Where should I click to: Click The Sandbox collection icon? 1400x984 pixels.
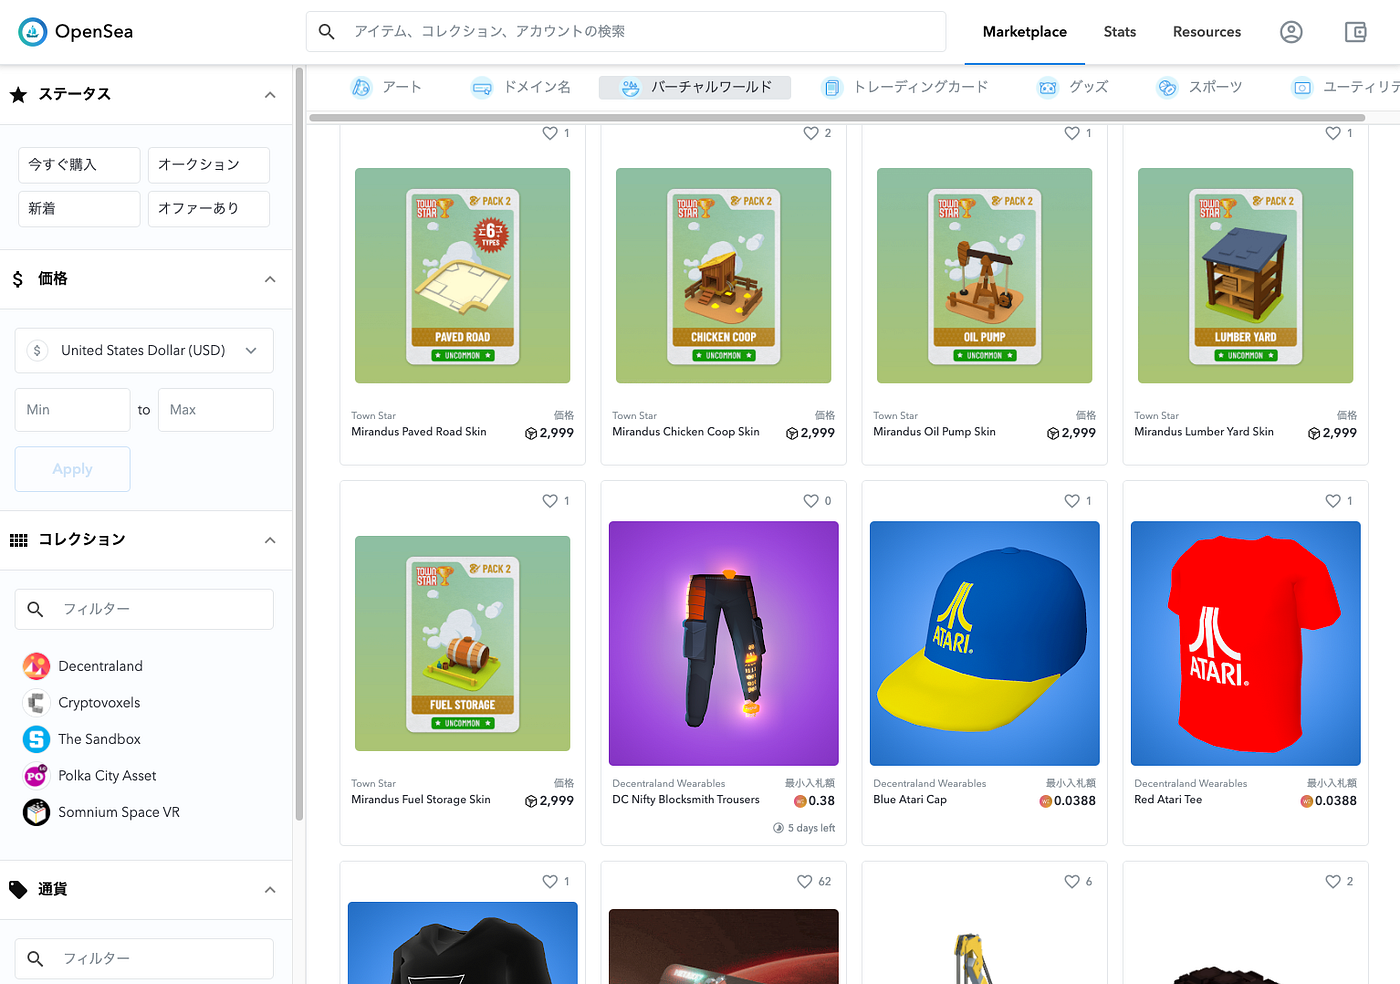(x=36, y=739)
